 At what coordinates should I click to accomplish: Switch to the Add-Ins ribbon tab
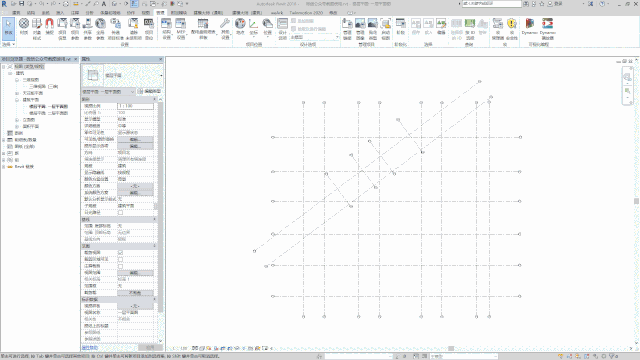(x=178, y=13)
